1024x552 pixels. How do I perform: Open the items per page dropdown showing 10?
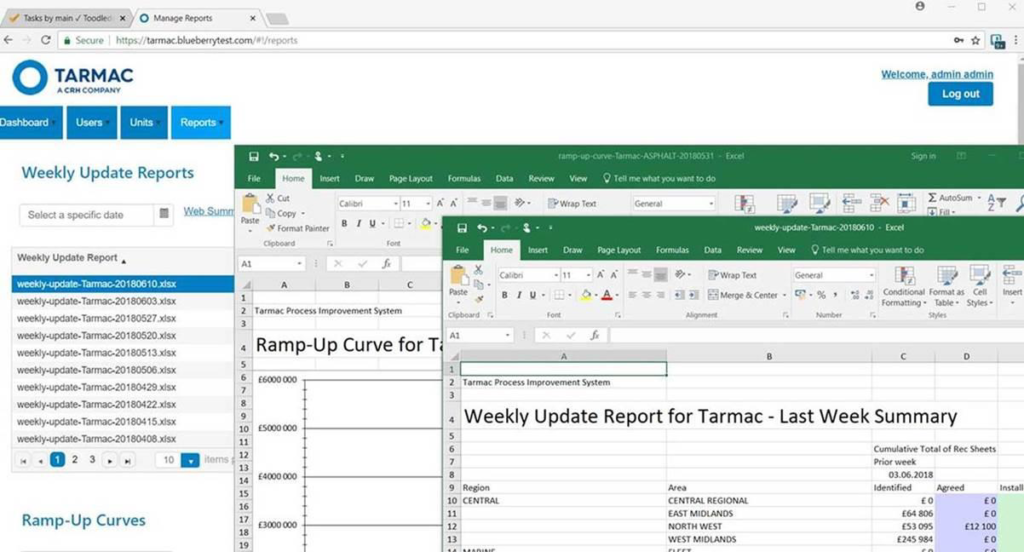coord(190,460)
